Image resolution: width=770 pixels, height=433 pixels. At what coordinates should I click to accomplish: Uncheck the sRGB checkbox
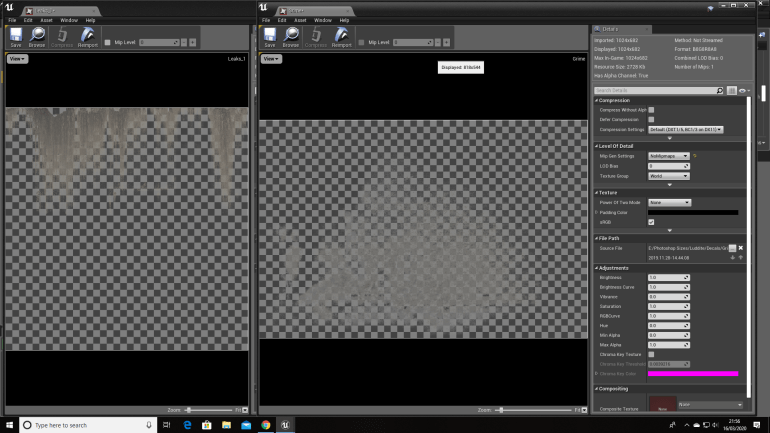[651, 222]
